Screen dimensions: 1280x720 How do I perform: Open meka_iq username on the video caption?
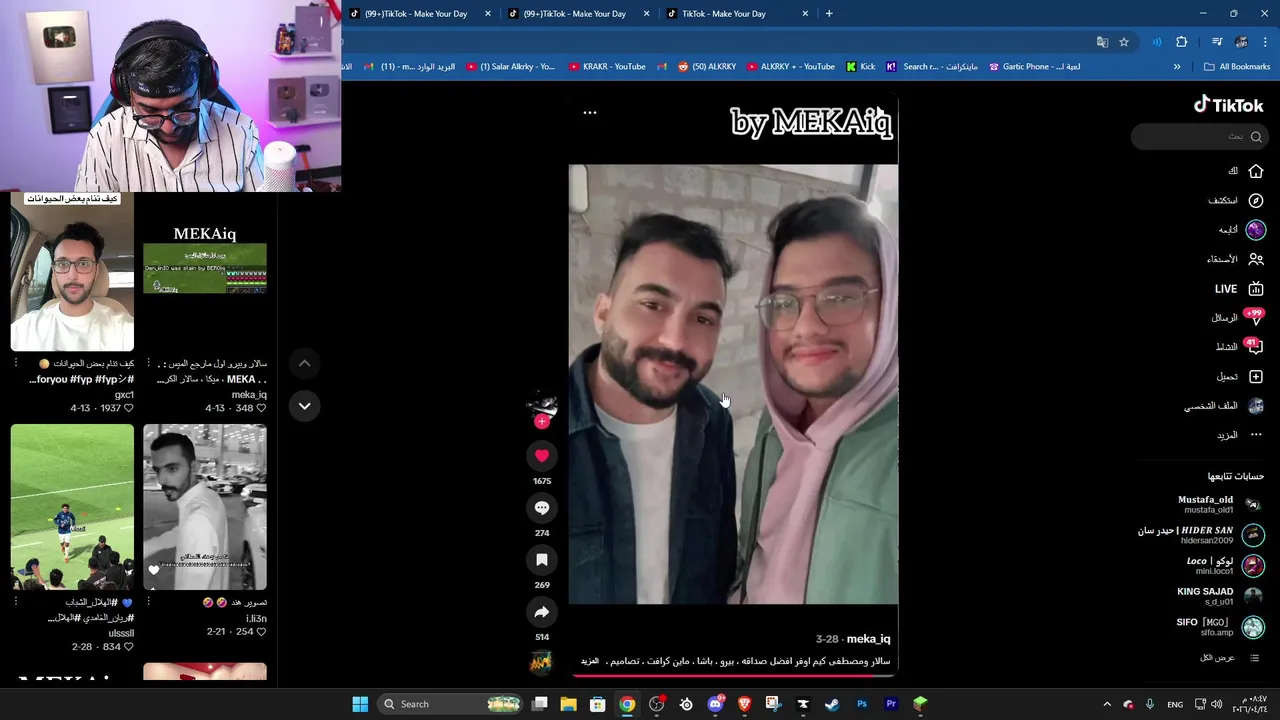pyautogui.click(x=868, y=639)
